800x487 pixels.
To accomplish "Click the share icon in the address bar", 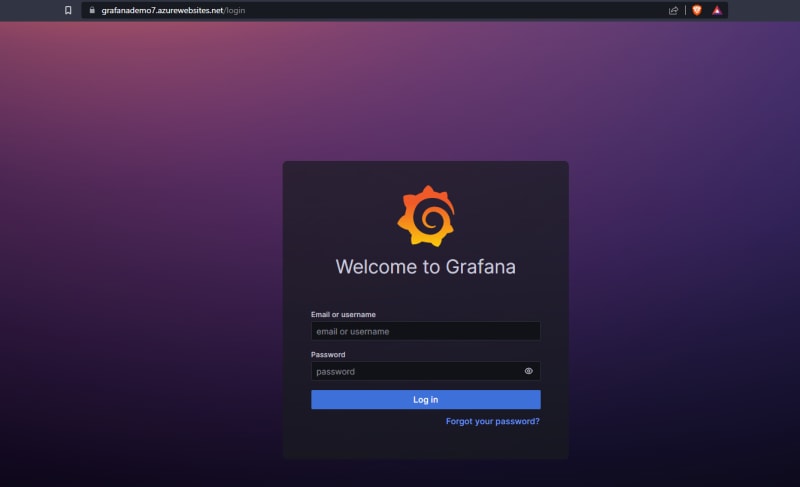I will click(673, 10).
